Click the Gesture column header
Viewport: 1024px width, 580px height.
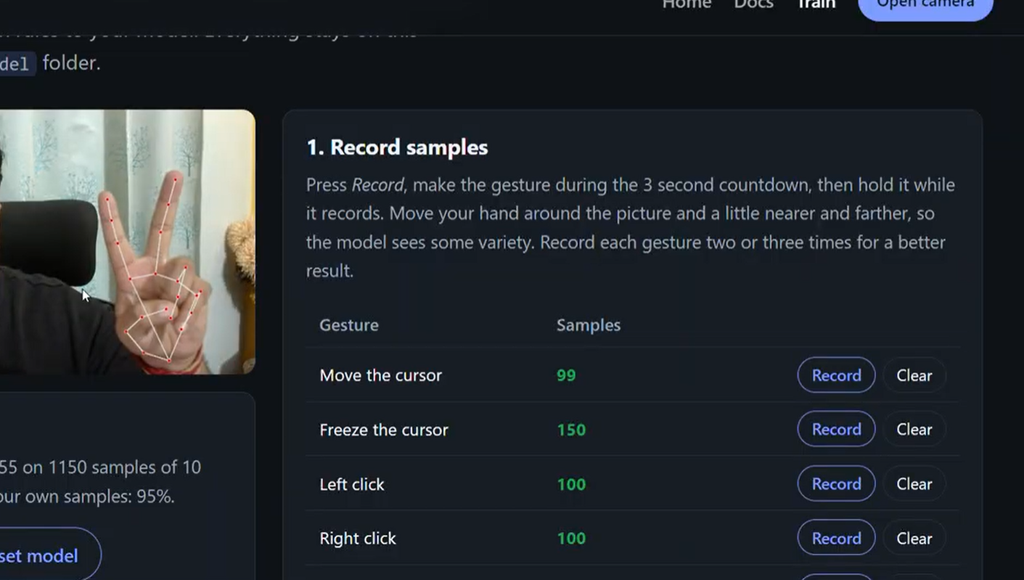click(x=349, y=325)
